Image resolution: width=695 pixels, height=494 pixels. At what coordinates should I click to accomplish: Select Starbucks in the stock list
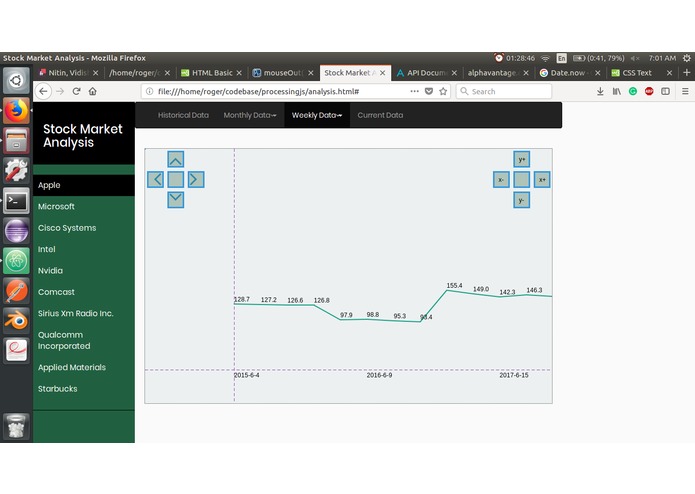pos(84,389)
